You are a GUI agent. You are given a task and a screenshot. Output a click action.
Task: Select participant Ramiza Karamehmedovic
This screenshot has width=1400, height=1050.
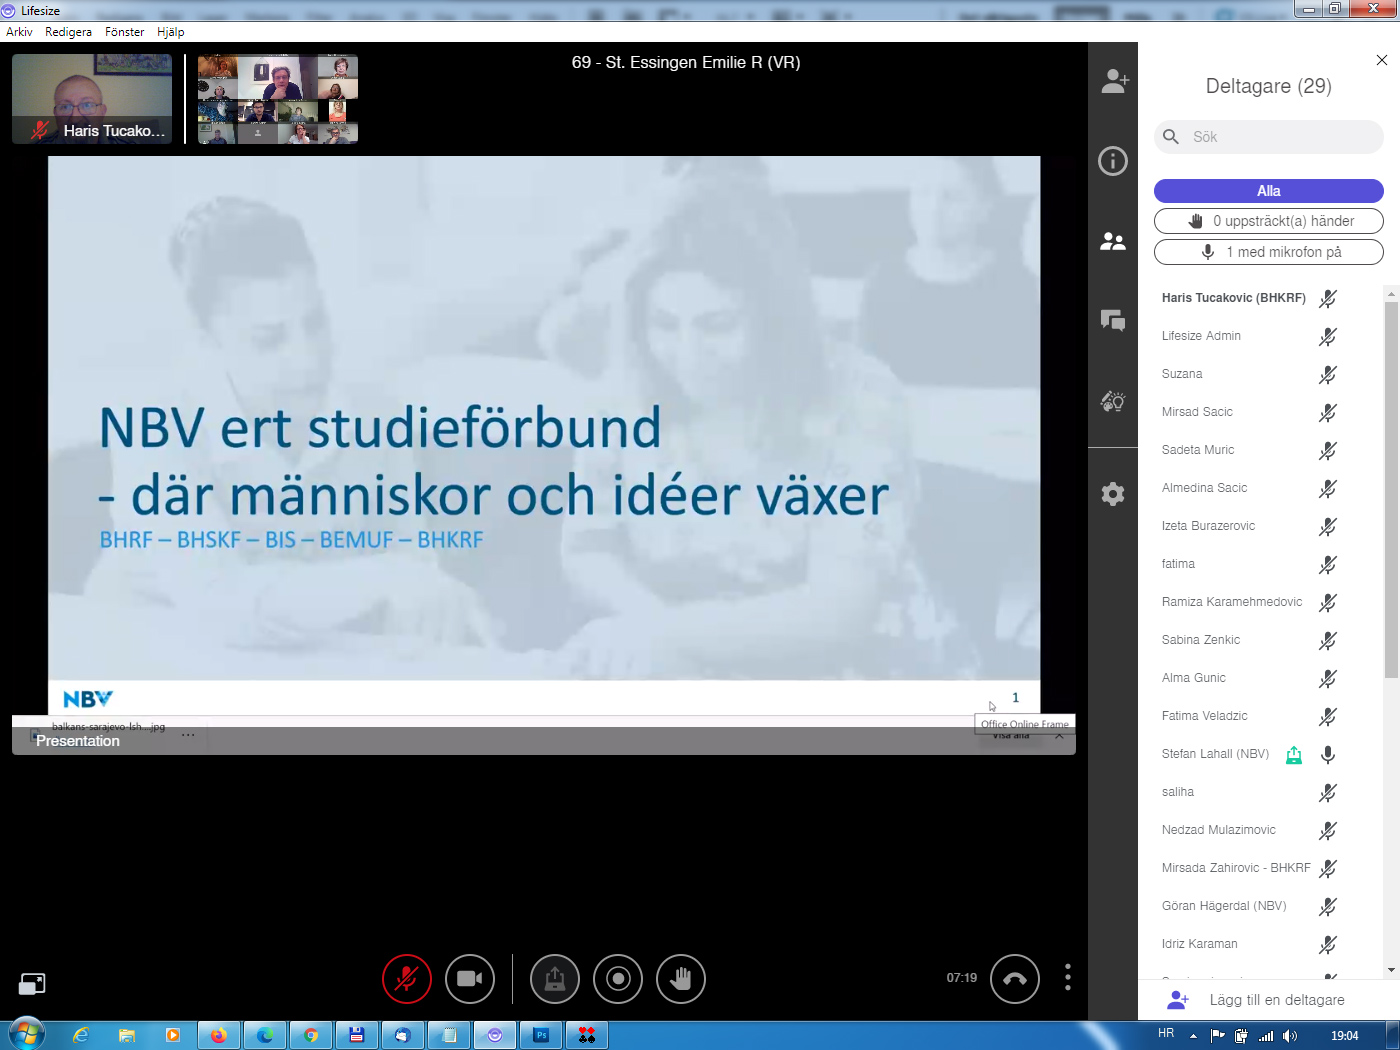tap(1232, 602)
